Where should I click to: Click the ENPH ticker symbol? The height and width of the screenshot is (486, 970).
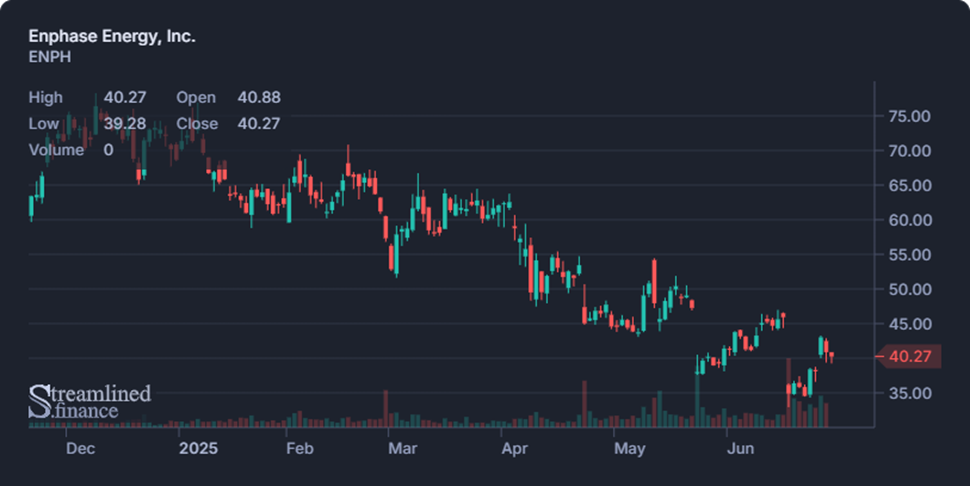49,57
